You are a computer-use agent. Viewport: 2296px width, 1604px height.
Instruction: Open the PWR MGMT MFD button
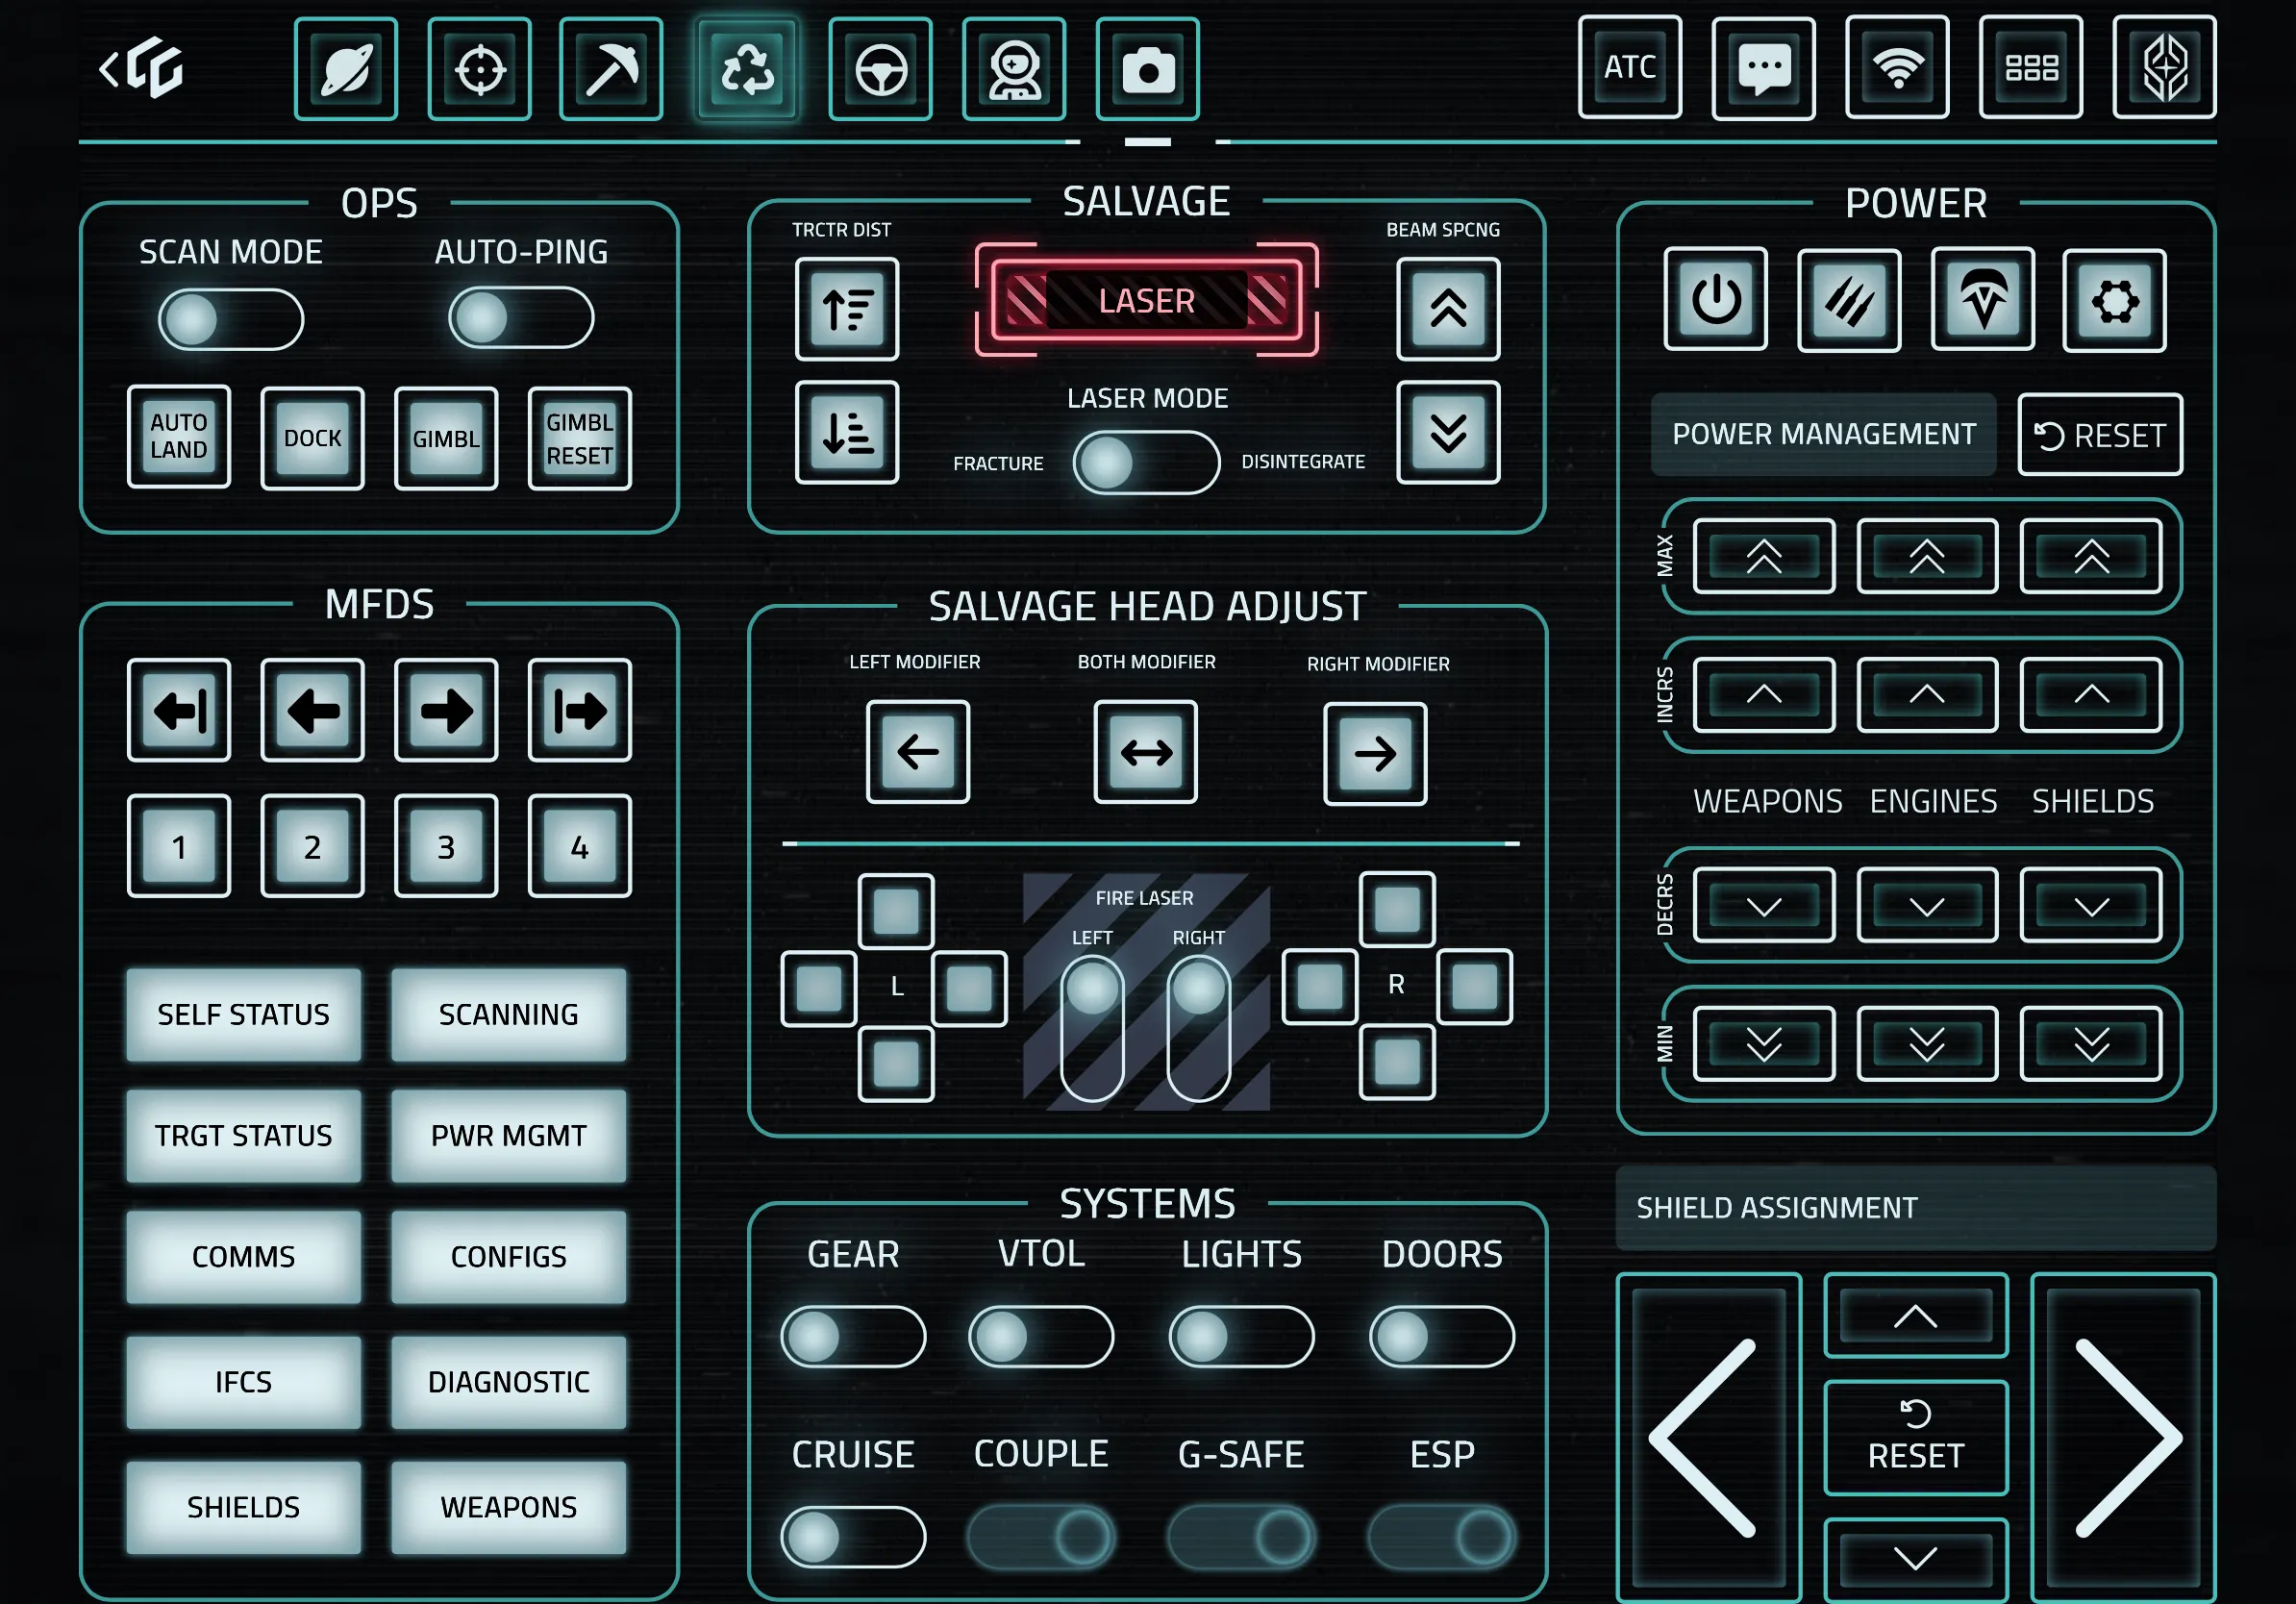508,1136
